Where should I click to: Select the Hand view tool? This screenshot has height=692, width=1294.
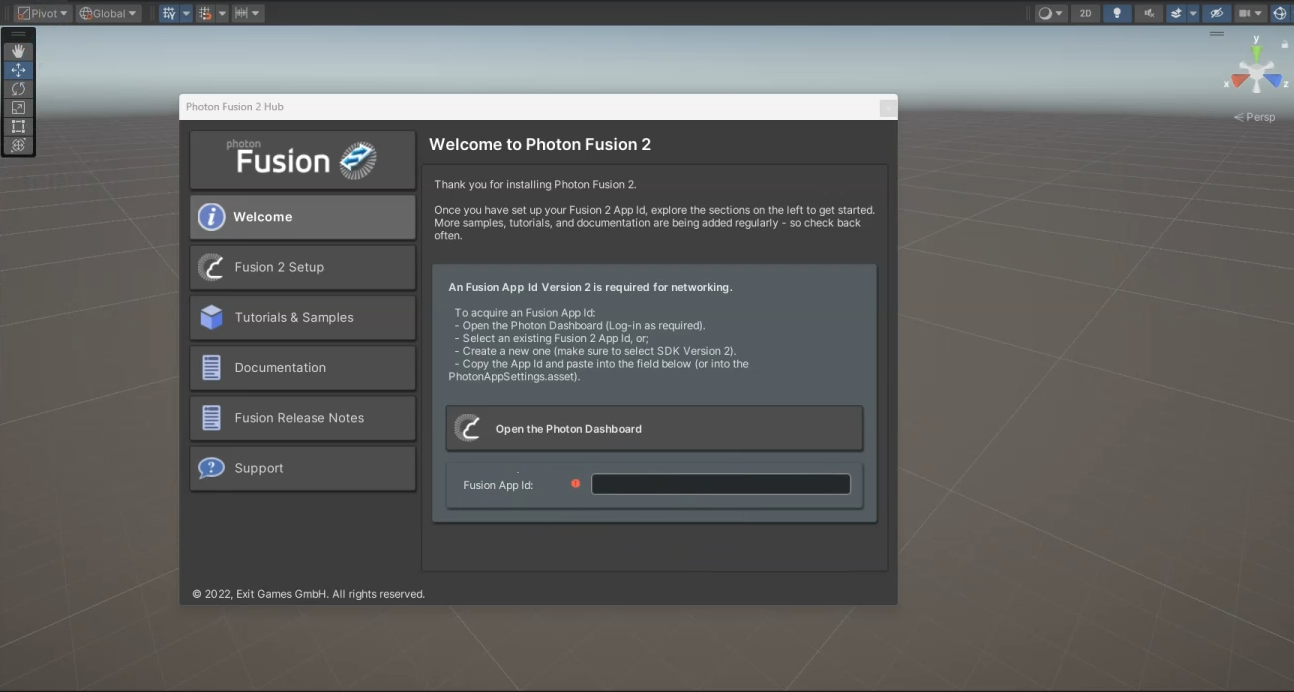tap(18, 51)
